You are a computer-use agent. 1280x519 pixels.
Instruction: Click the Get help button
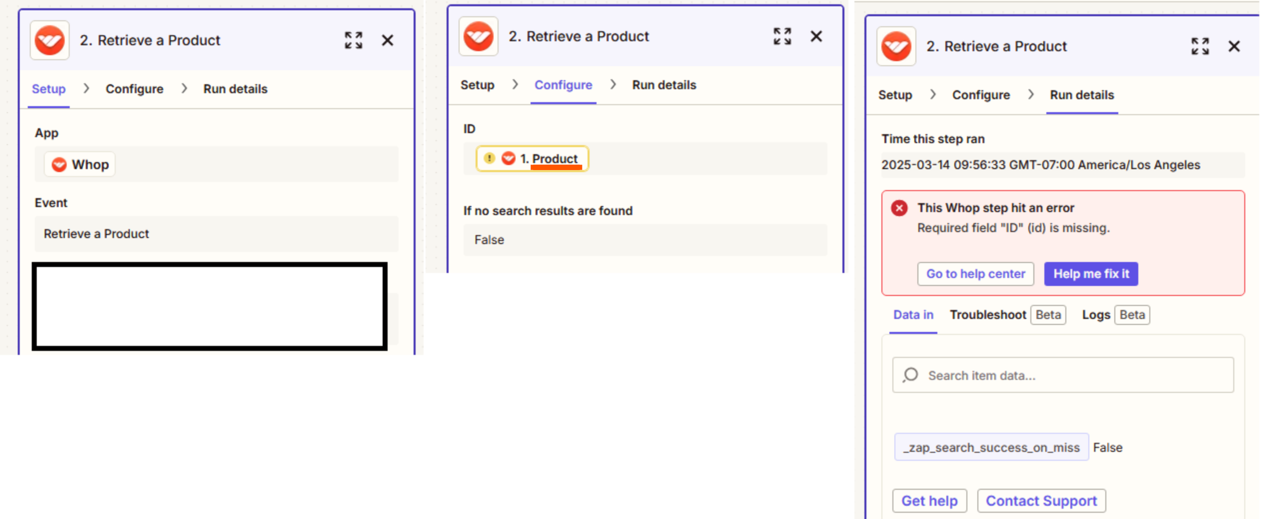[929, 501]
